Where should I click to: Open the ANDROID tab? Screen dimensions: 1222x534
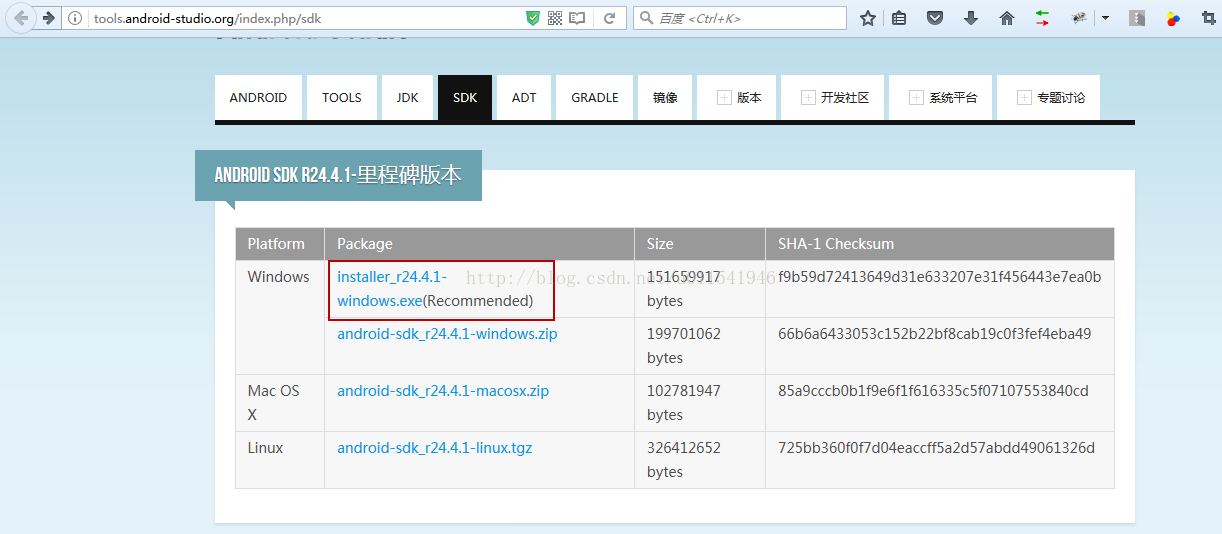point(258,98)
